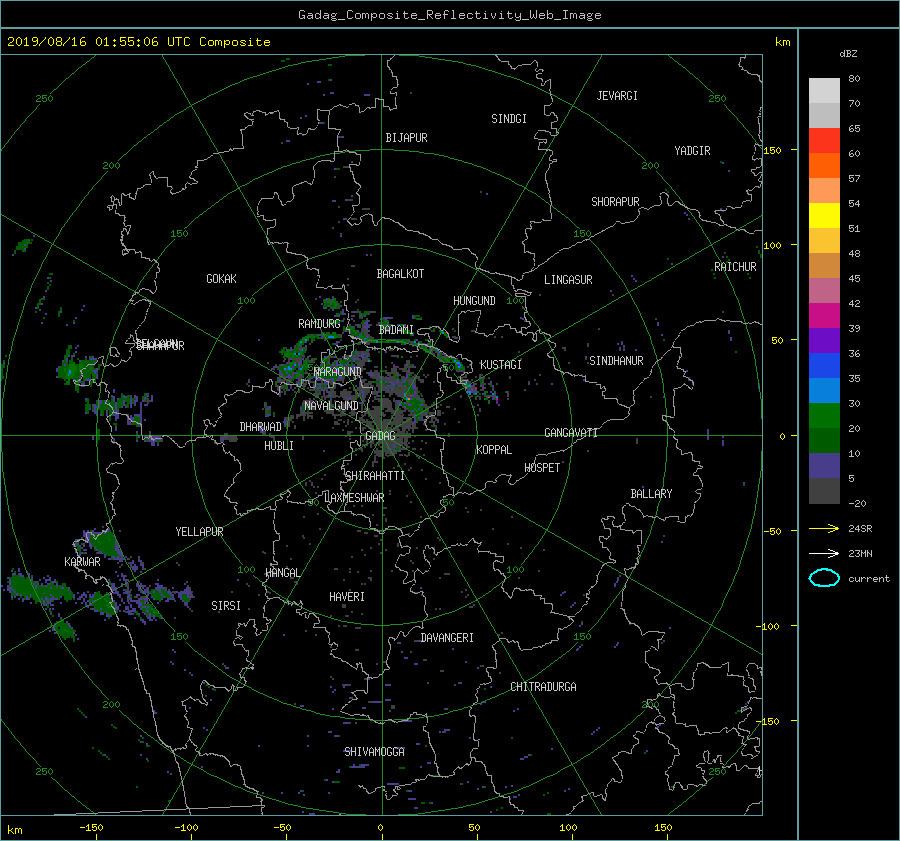Click the LAXMESHWAR city label
The width and height of the screenshot is (900, 841).
(x=354, y=498)
